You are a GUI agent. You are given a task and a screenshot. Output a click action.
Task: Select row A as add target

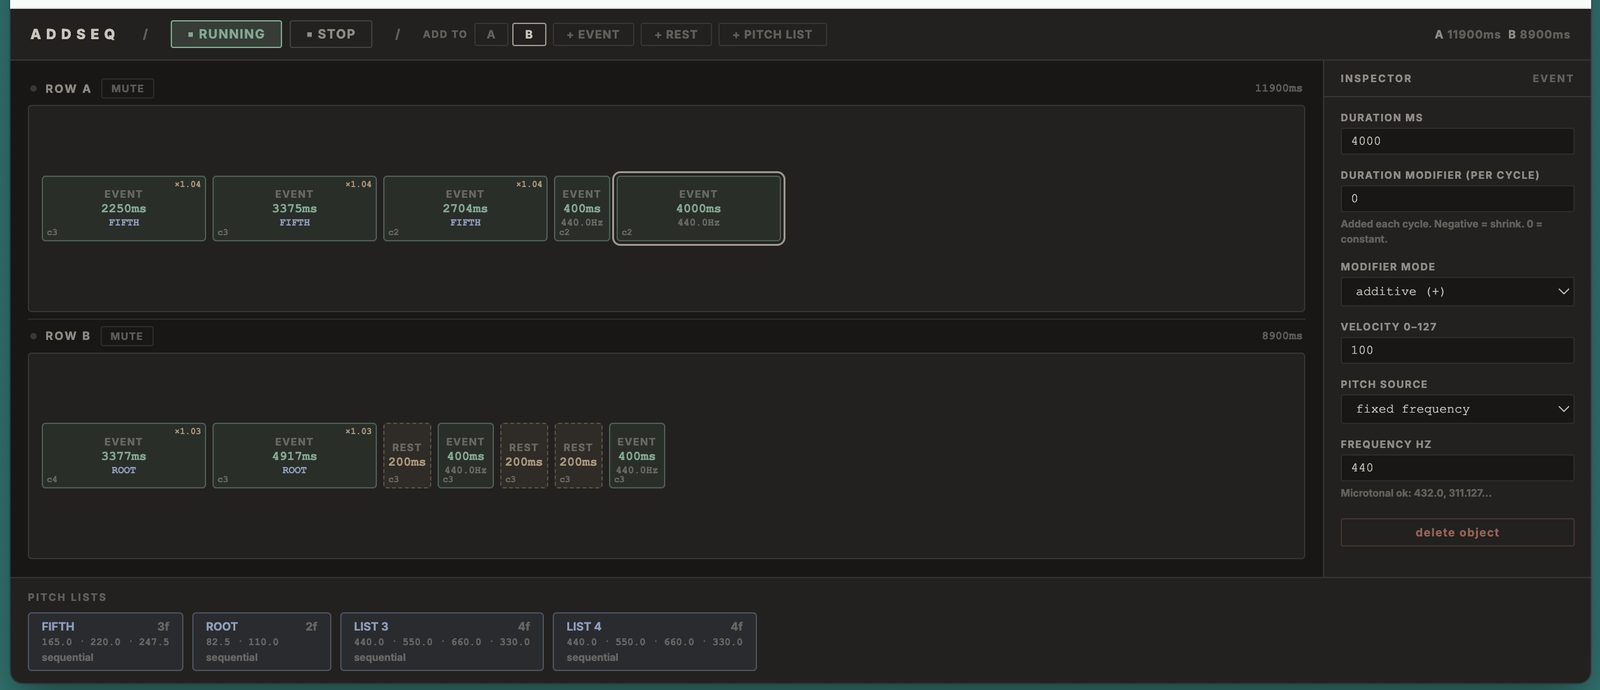491,34
